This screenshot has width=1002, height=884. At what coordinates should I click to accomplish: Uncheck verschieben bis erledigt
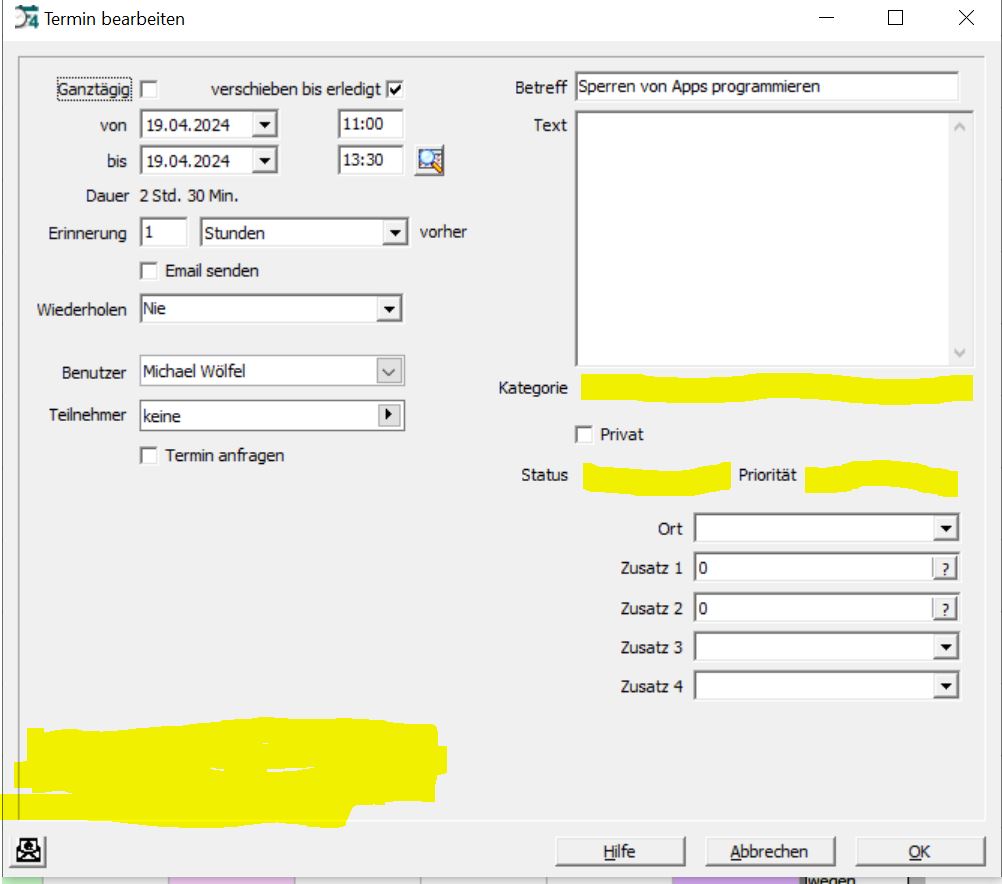[395, 90]
